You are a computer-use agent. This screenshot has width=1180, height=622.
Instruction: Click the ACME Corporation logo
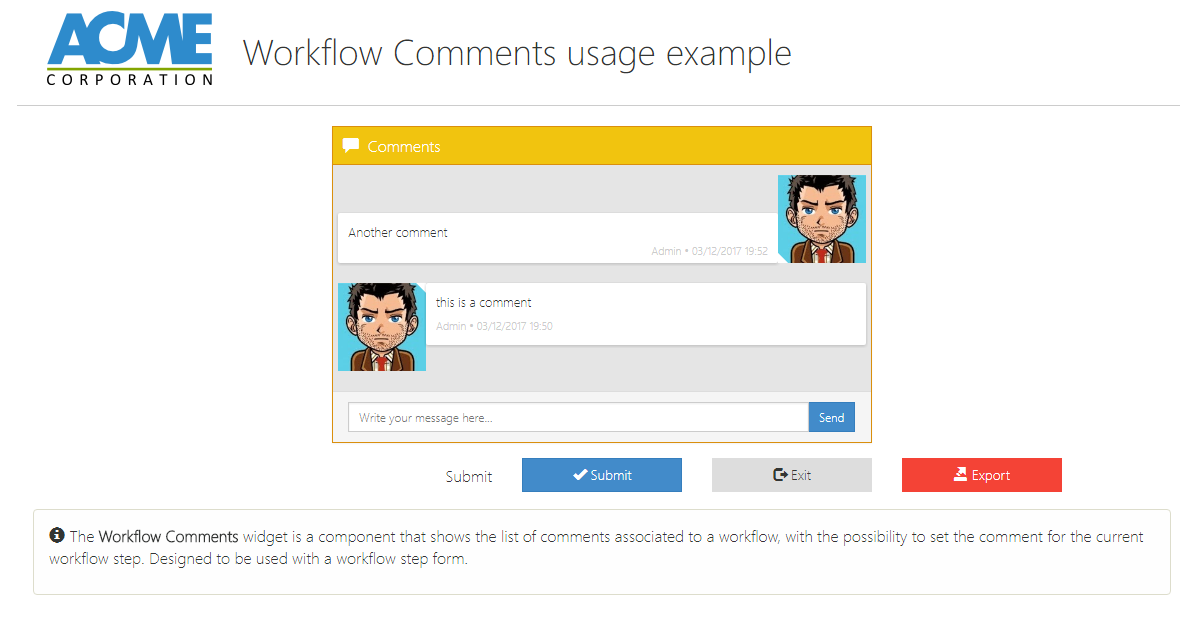click(x=130, y=50)
